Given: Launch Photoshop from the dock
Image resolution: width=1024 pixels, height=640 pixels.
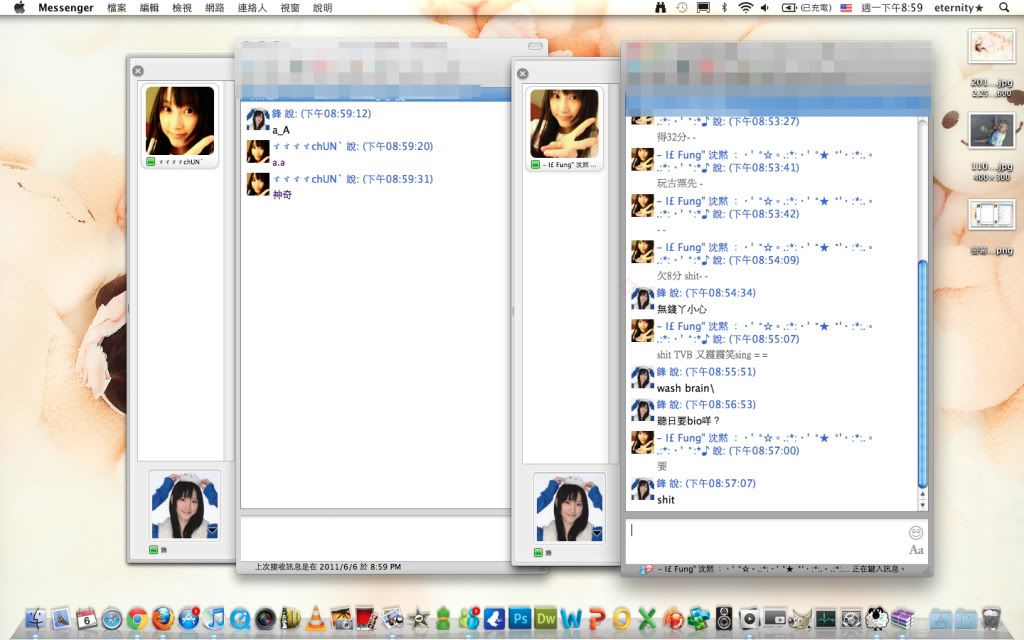Looking at the screenshot, I should 519,619.
